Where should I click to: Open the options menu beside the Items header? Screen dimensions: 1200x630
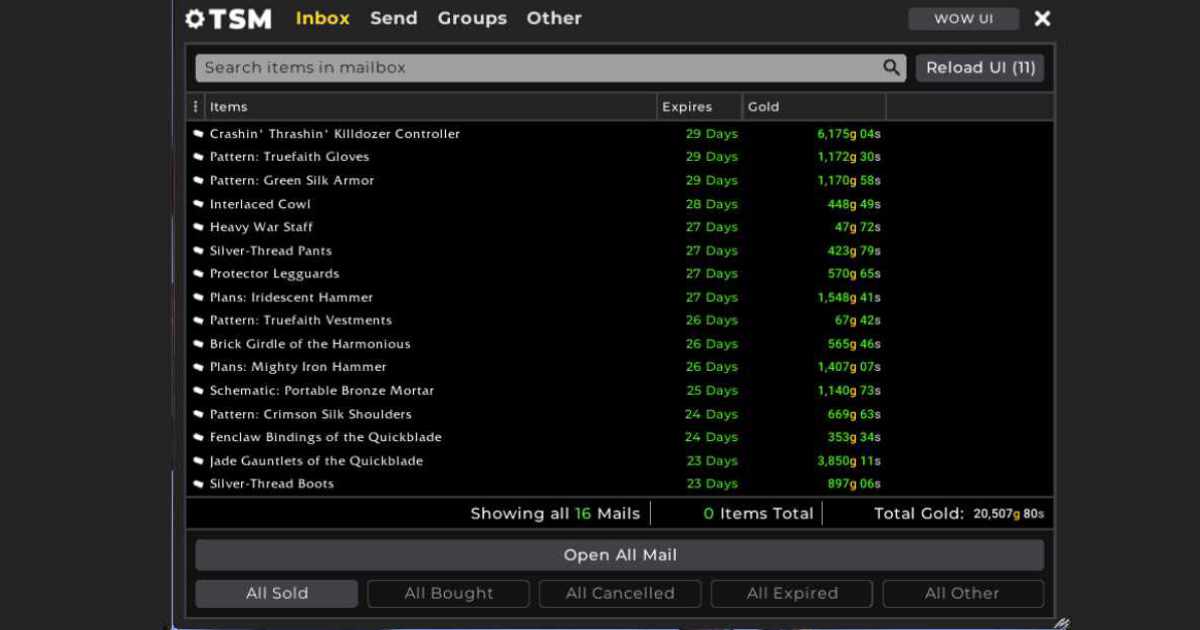pos(194,106)
